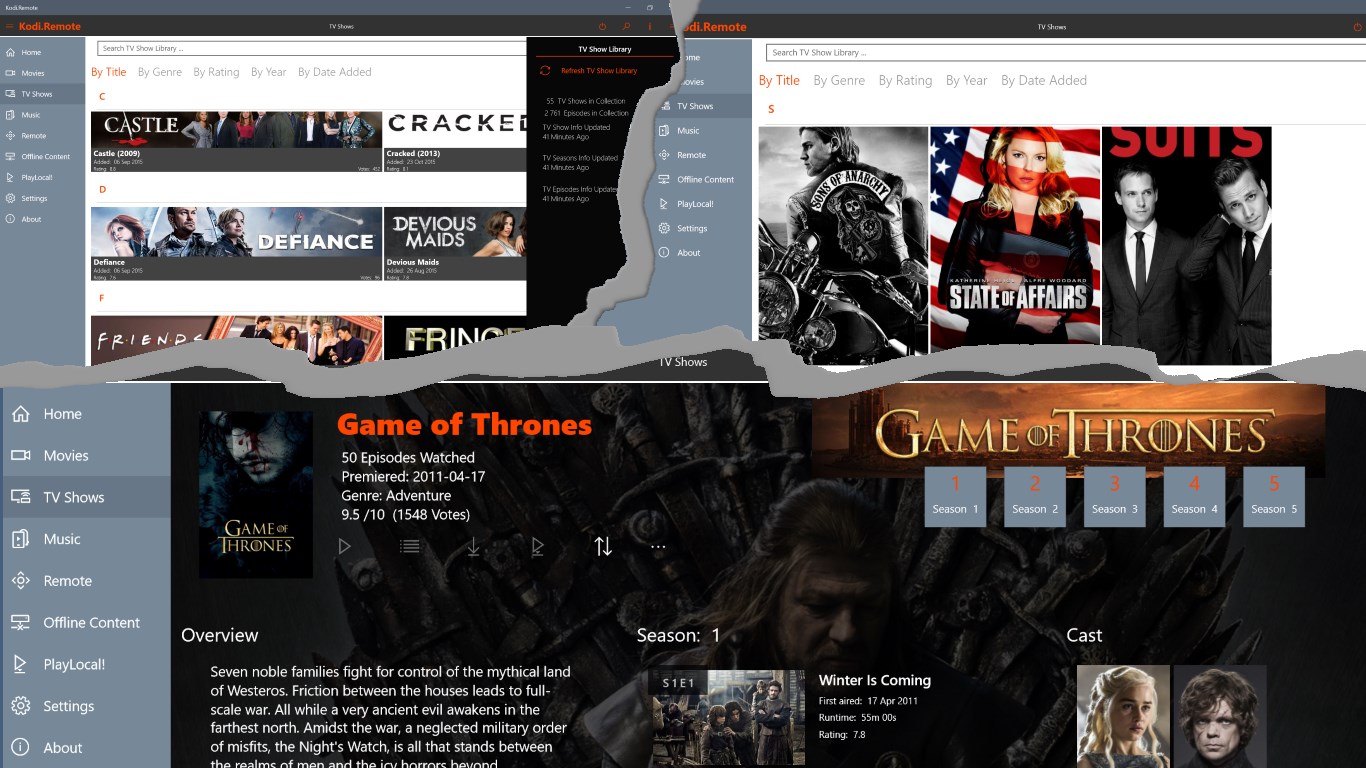
Task: Open Season 1 button
Action: coord(955,497)
